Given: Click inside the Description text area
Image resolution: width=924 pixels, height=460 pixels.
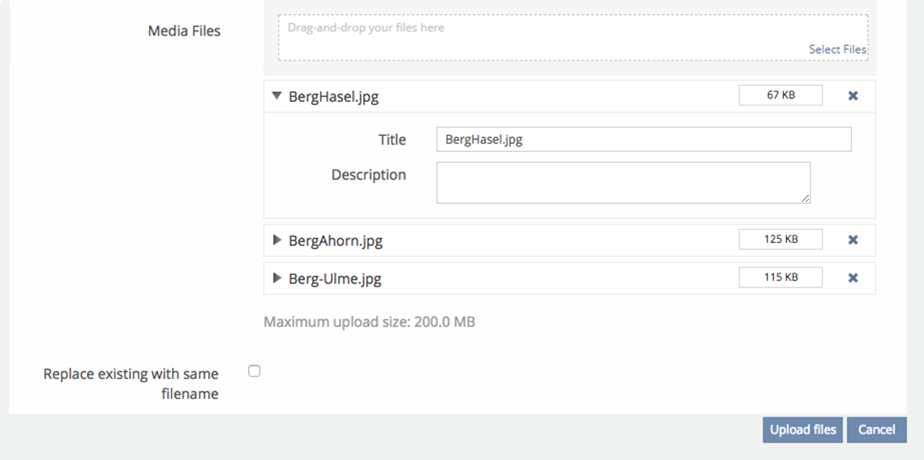Looking at the screenshot, I should pyautogui.click(x=622, y=183).
